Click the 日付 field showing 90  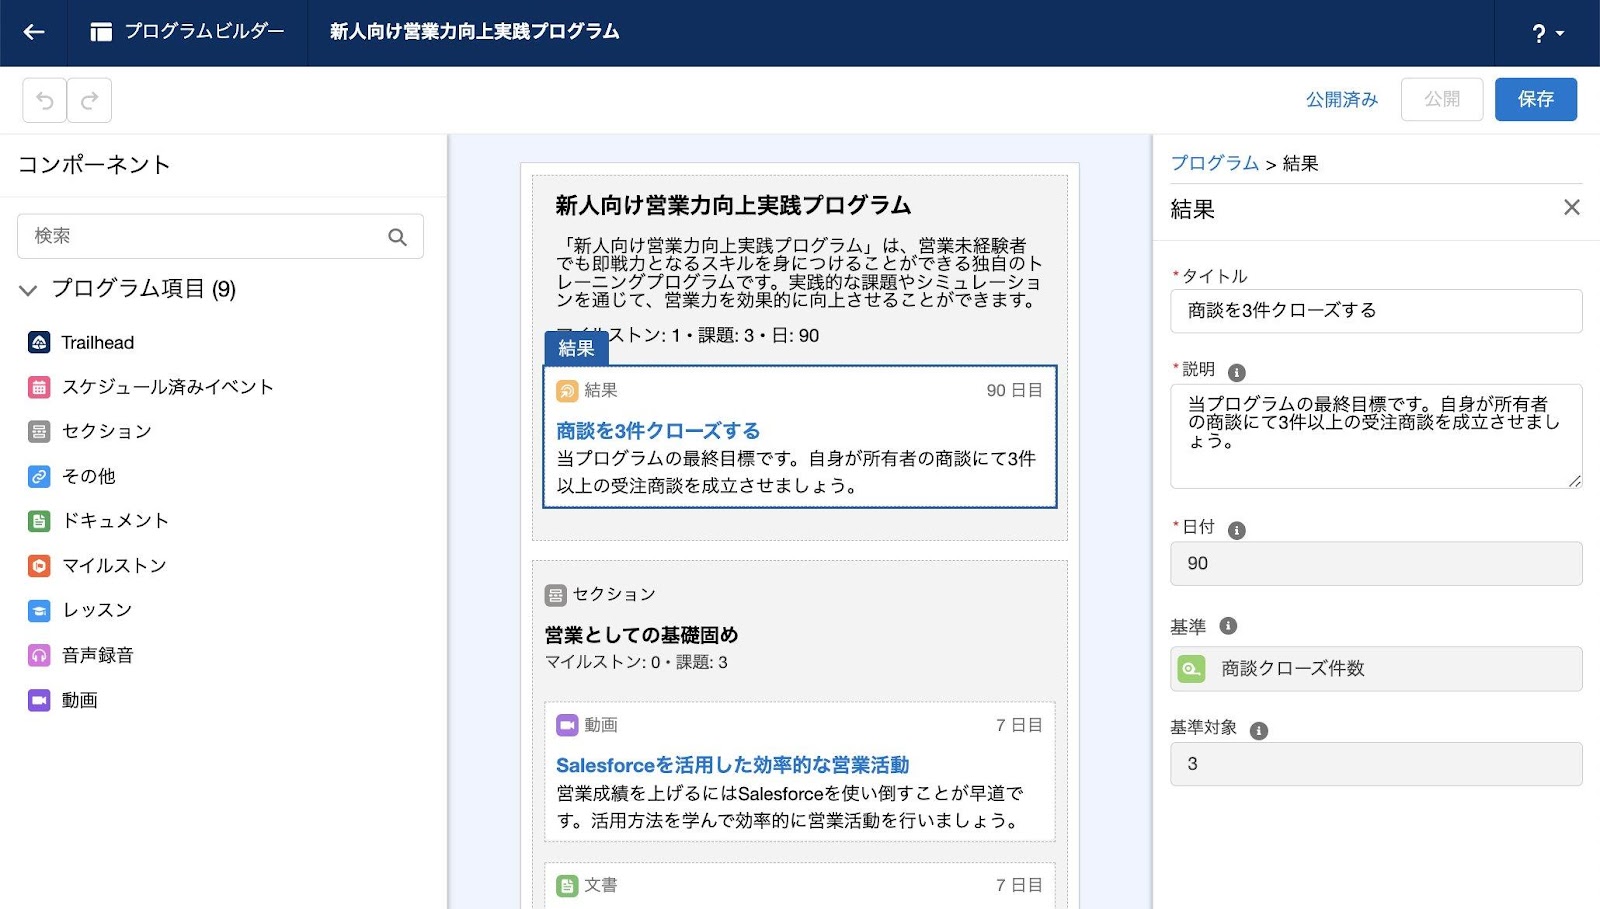coord(1376,564)
